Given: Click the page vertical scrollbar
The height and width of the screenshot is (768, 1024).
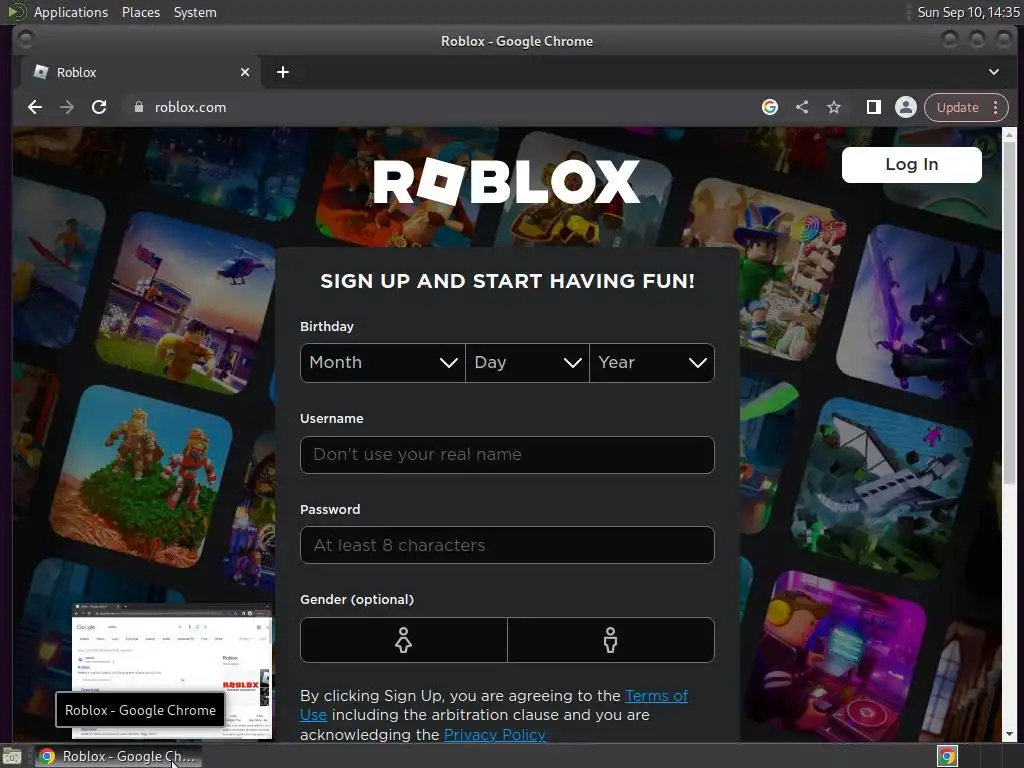Looking at the screenshot, I should coord(1009,313).
